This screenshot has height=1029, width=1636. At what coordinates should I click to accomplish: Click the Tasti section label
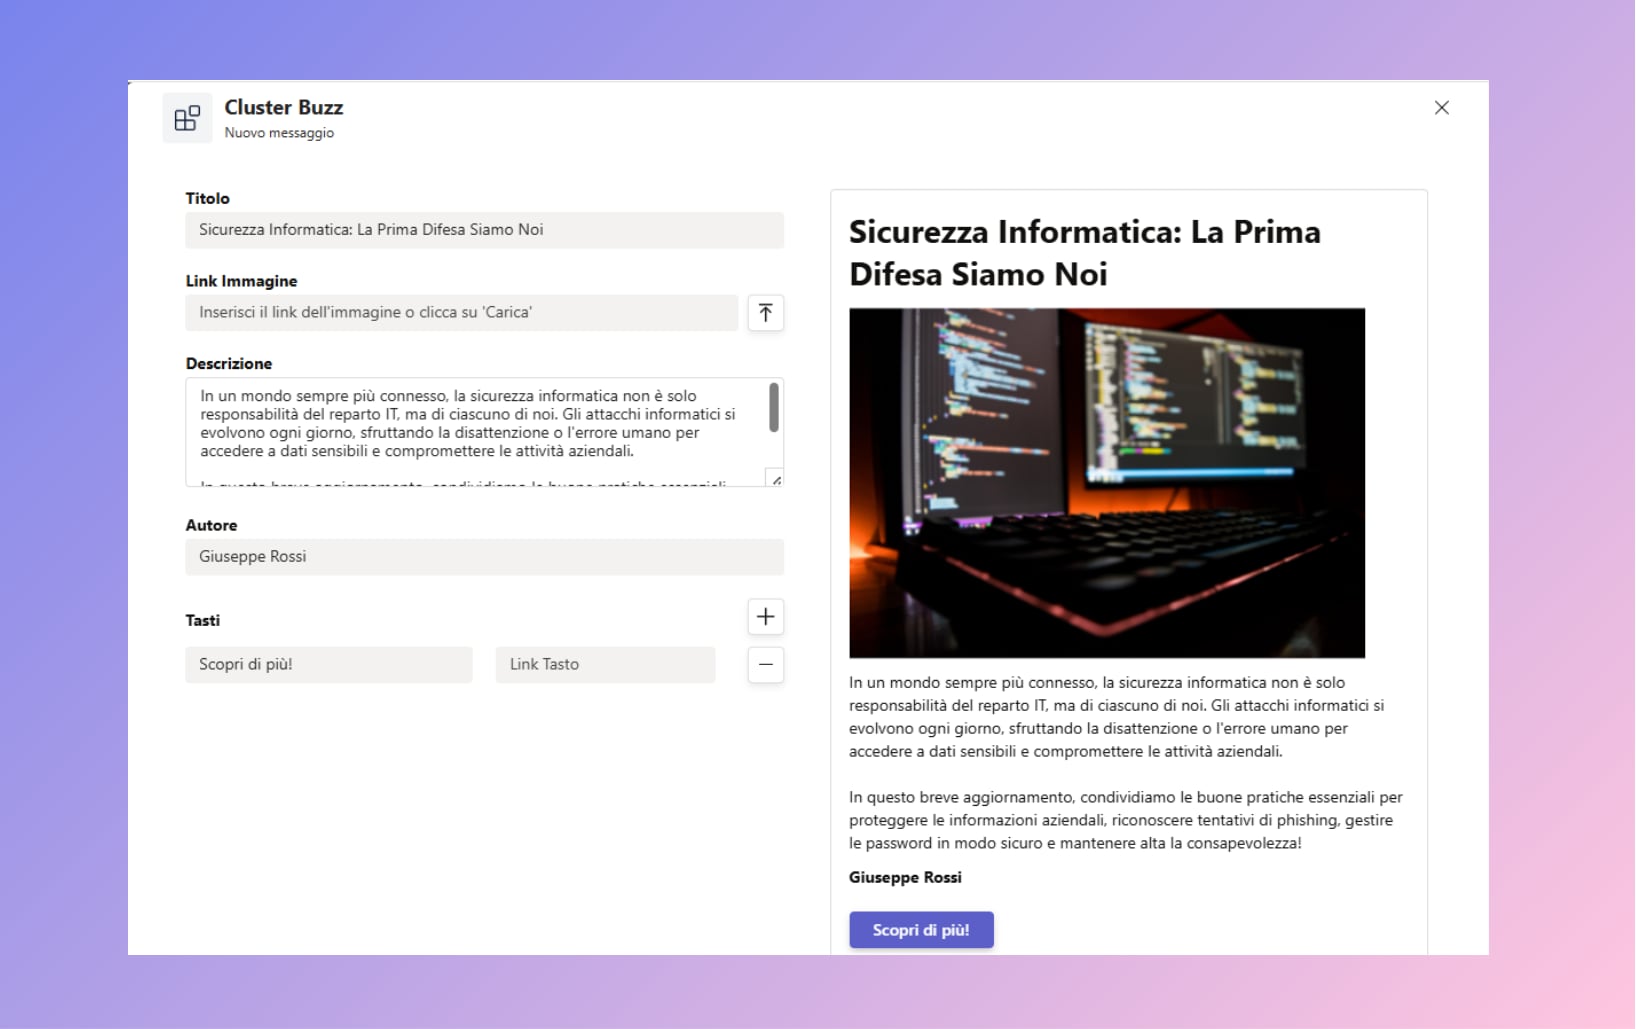203,621
